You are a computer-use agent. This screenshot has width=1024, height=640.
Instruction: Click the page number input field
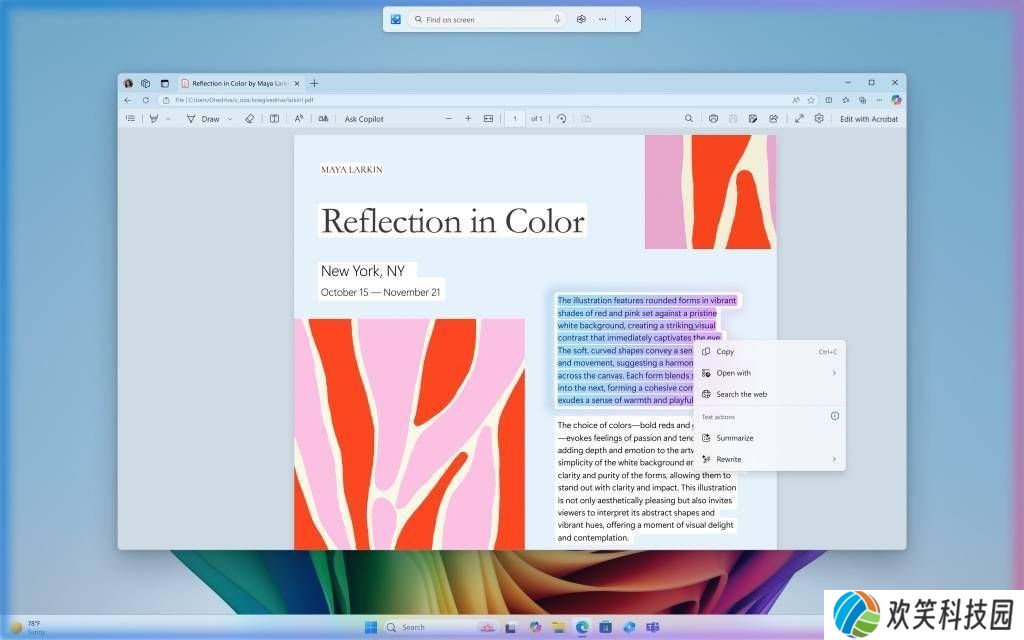[515, 119]
